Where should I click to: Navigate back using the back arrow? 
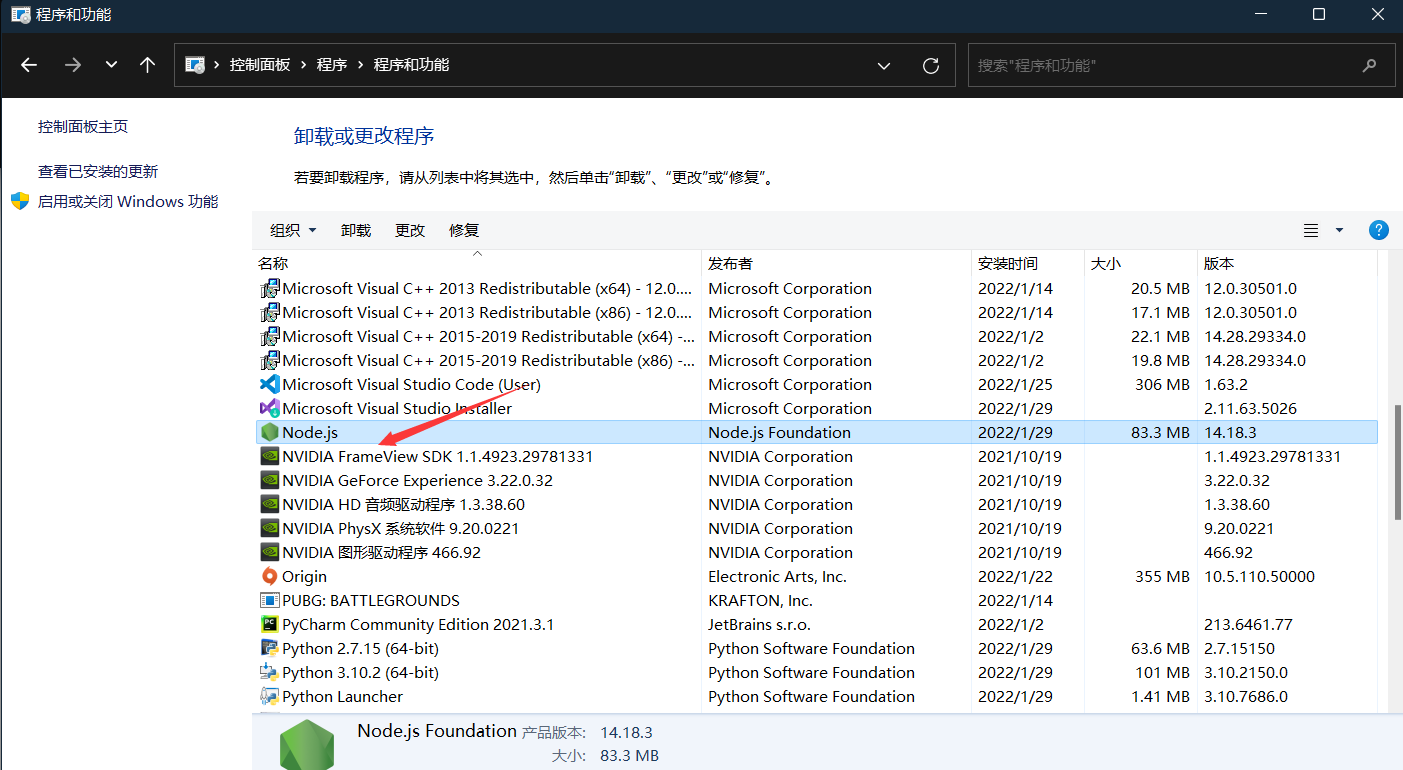click(x=29, y=64)
